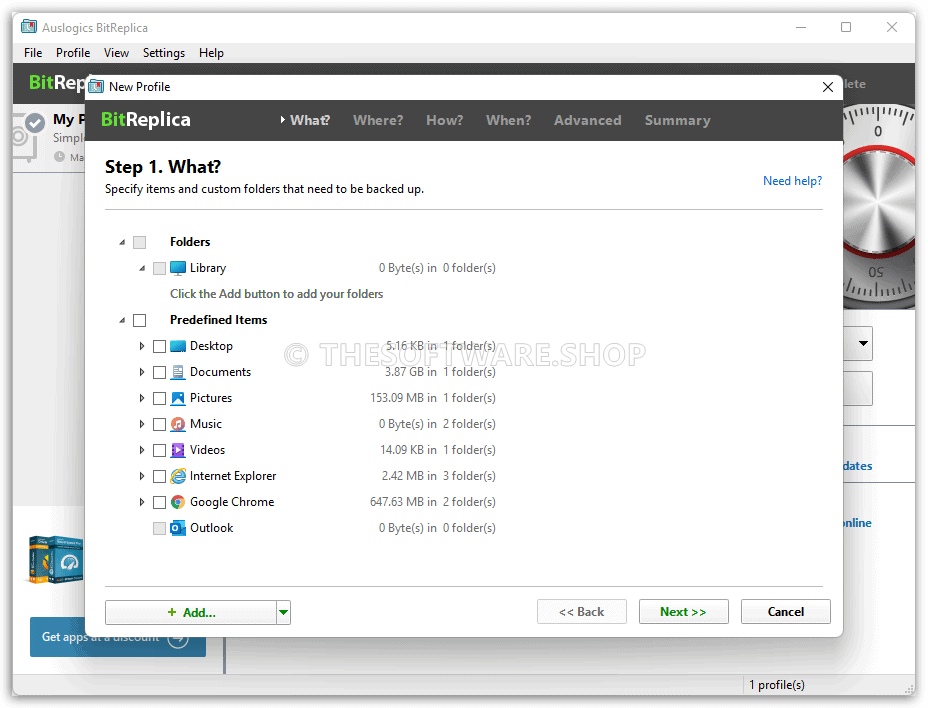Toggle the Library checkbox

coord(159,268)
